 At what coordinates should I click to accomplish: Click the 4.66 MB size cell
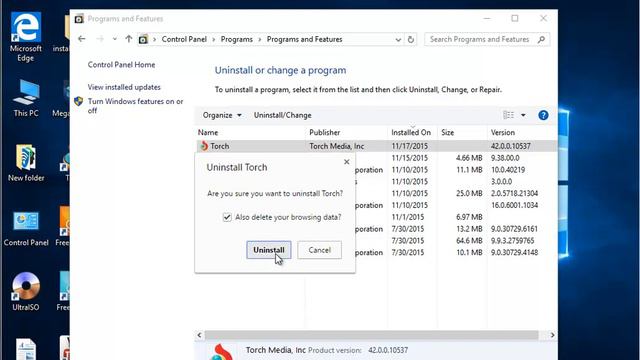[x=469, y=158]
